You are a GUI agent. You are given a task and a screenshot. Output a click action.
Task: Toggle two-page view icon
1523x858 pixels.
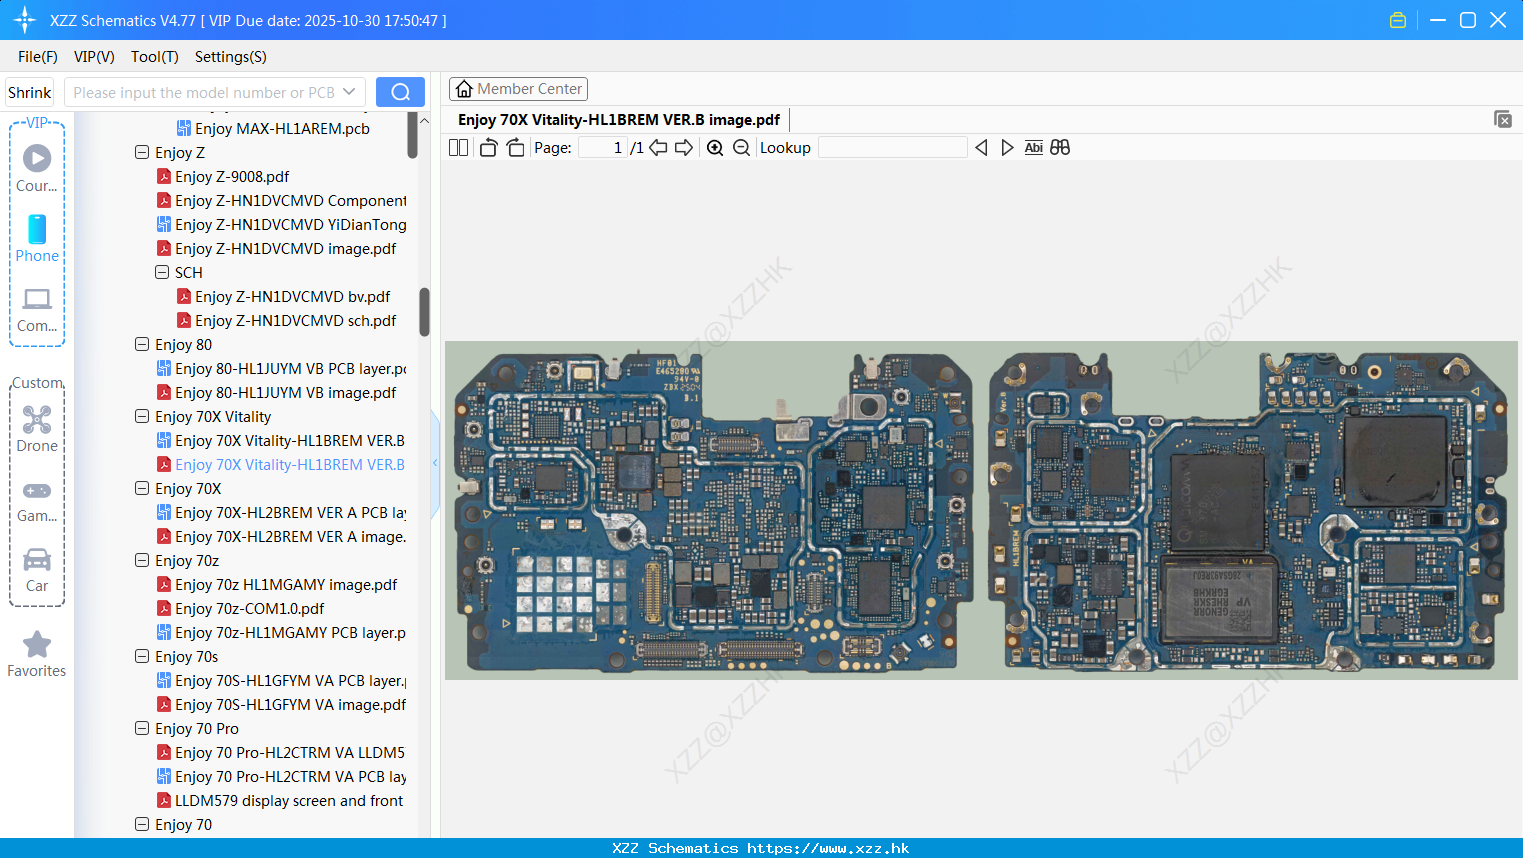(459, 147)
